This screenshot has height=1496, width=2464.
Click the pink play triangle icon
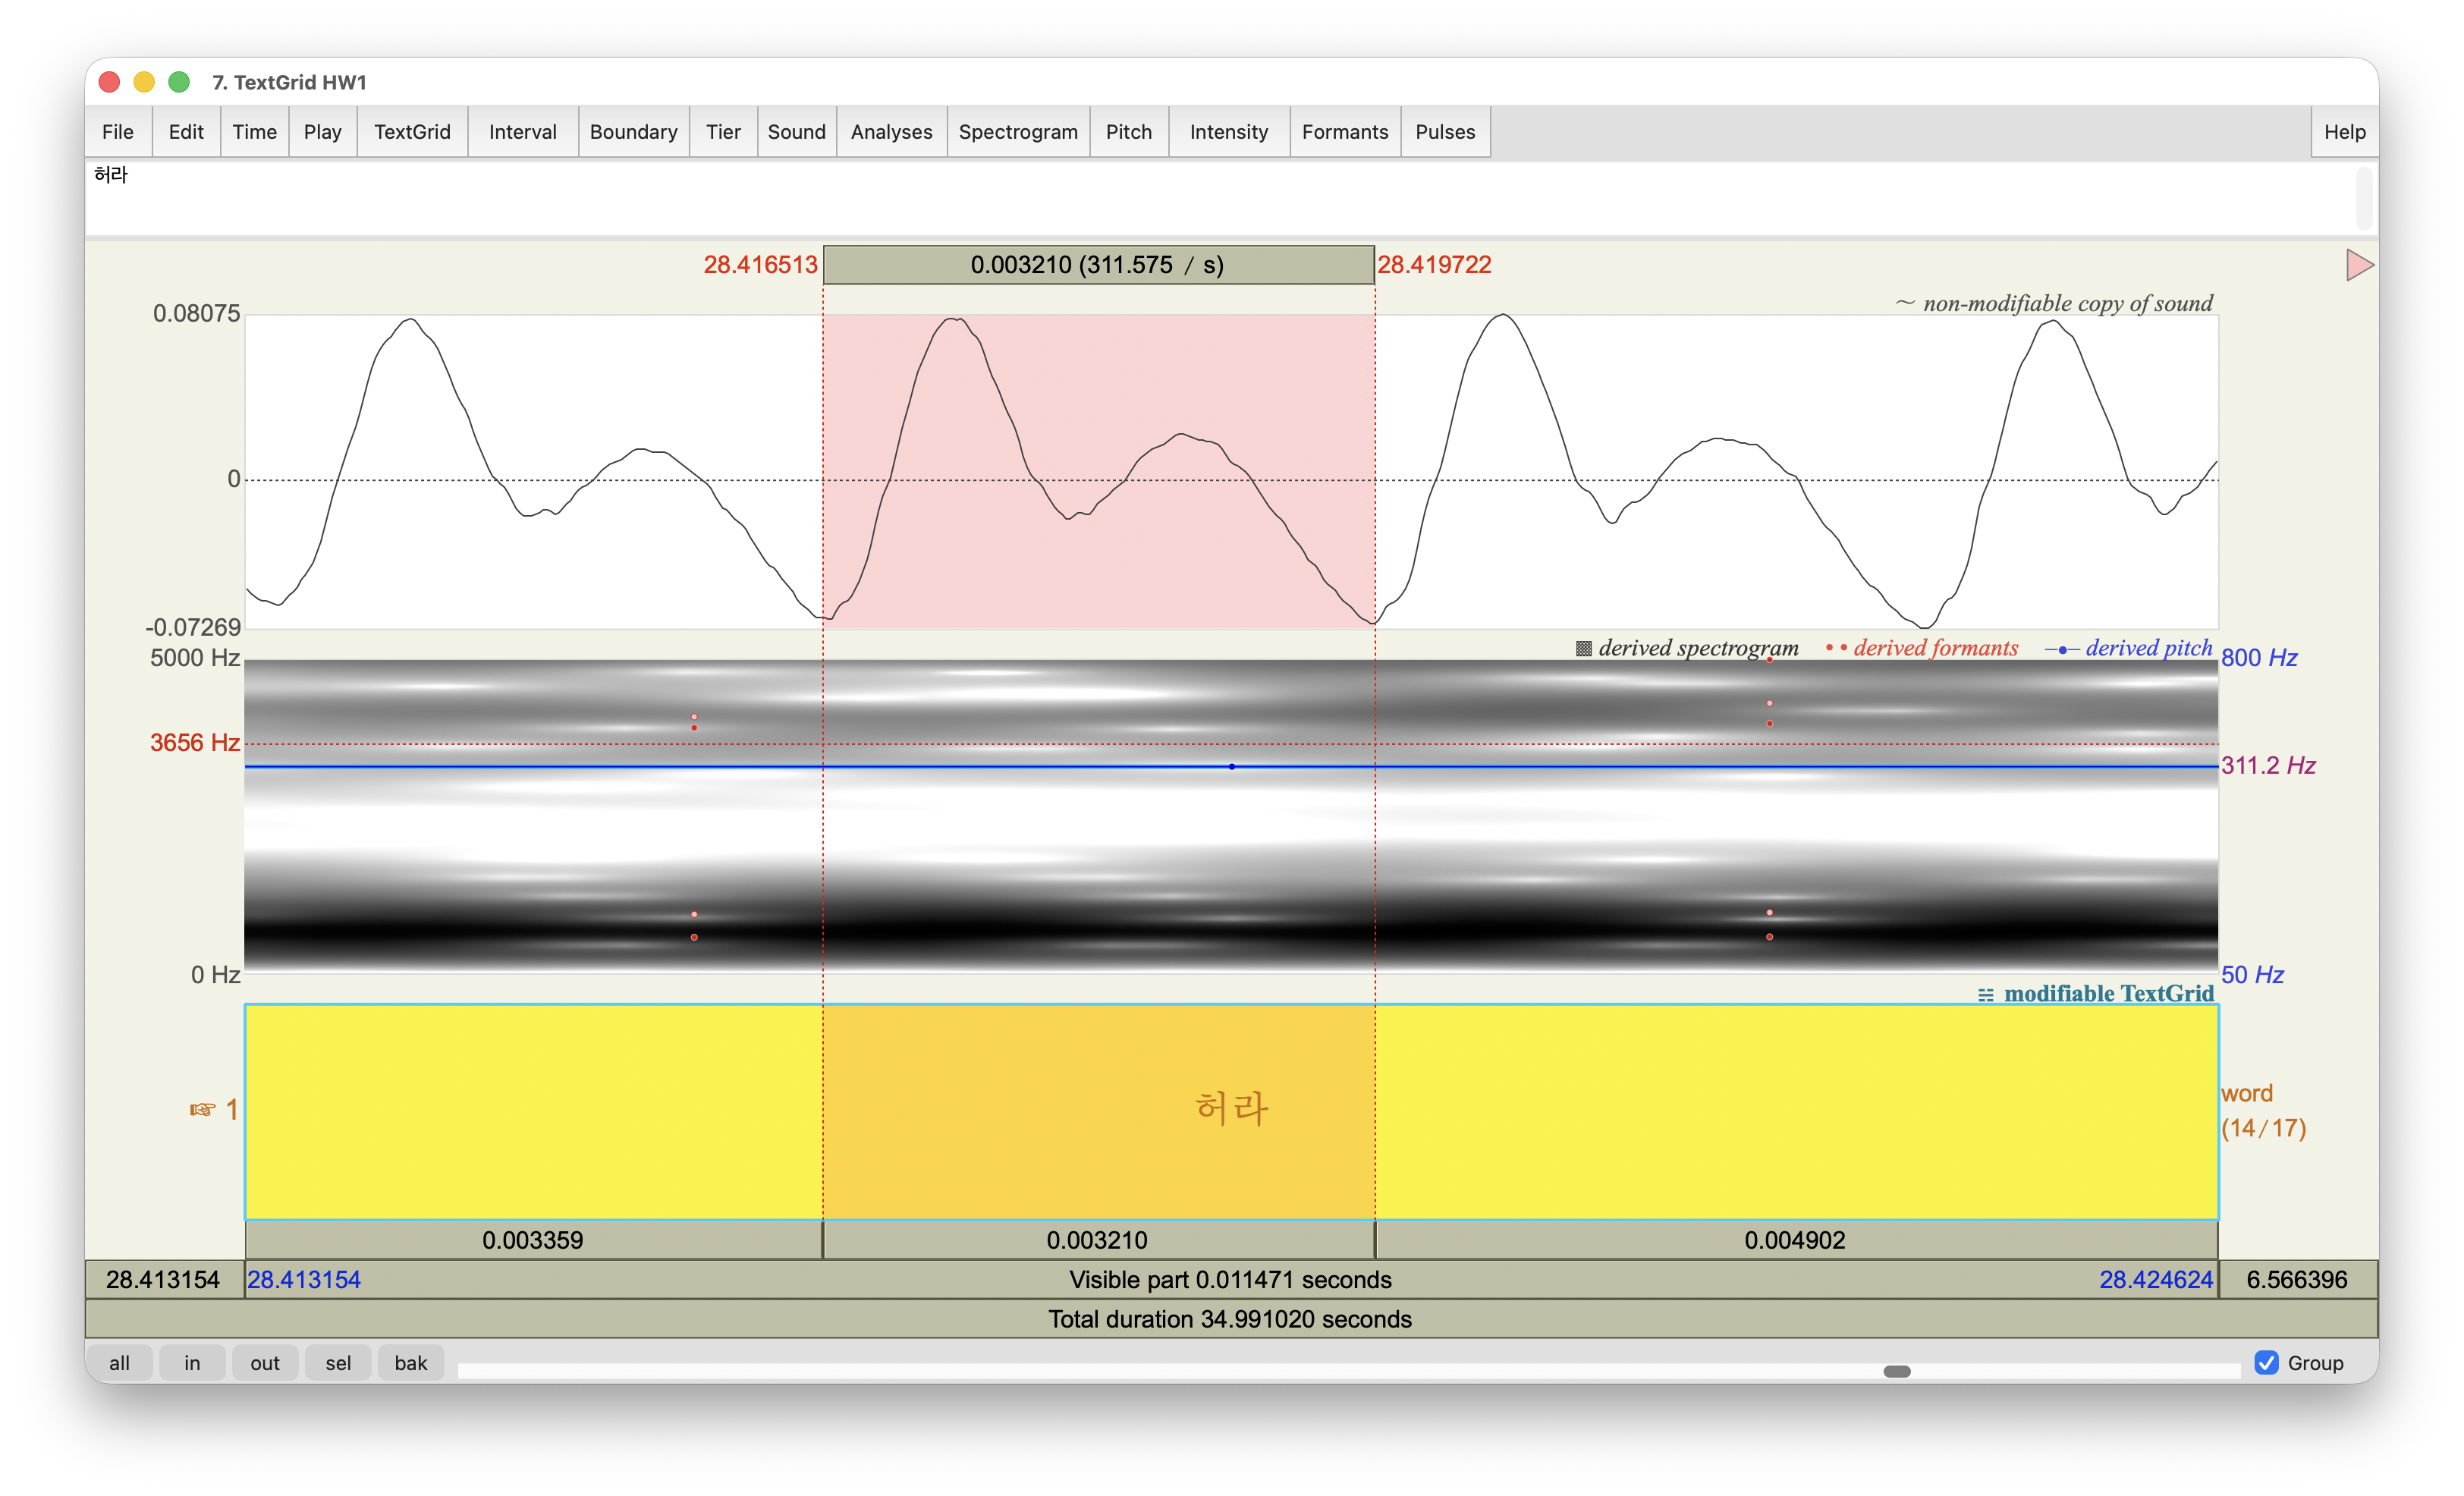click(2358, 265)
